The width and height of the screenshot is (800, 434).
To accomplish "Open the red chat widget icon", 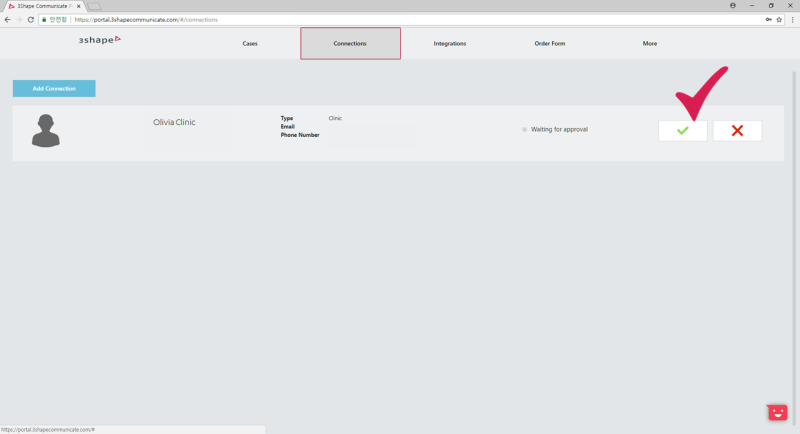I will point(777,412).
